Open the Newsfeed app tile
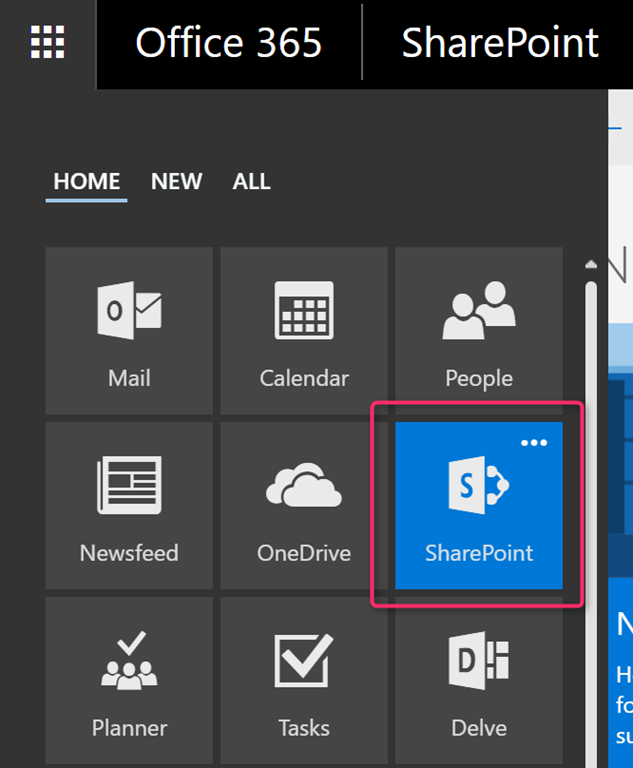The width and height of the screenshot is (633, 768). click(x=129, y=505)
